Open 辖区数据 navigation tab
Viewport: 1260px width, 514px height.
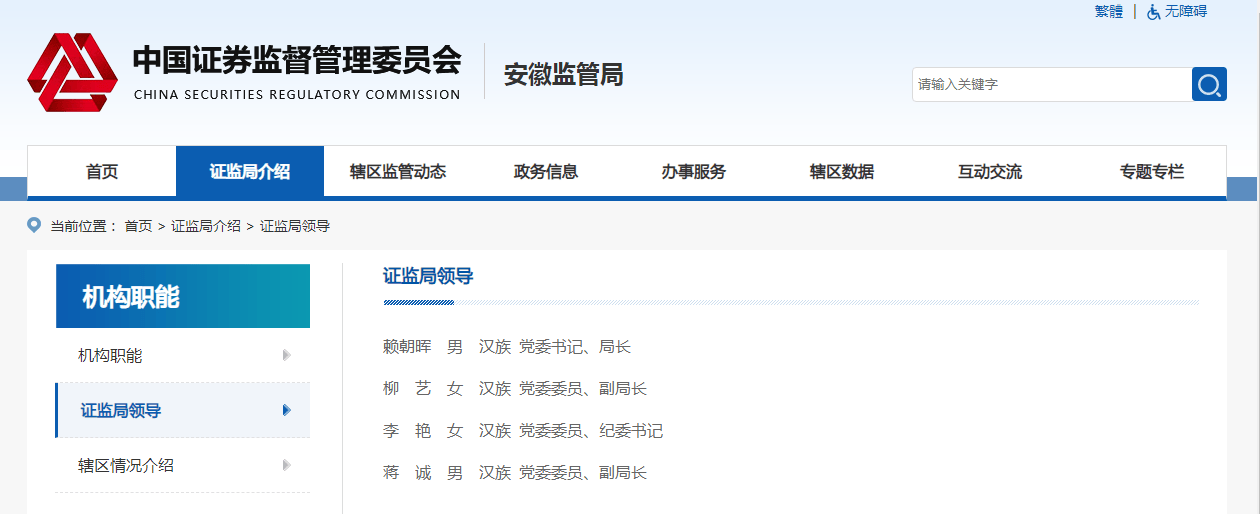click(x=842, y=172)
